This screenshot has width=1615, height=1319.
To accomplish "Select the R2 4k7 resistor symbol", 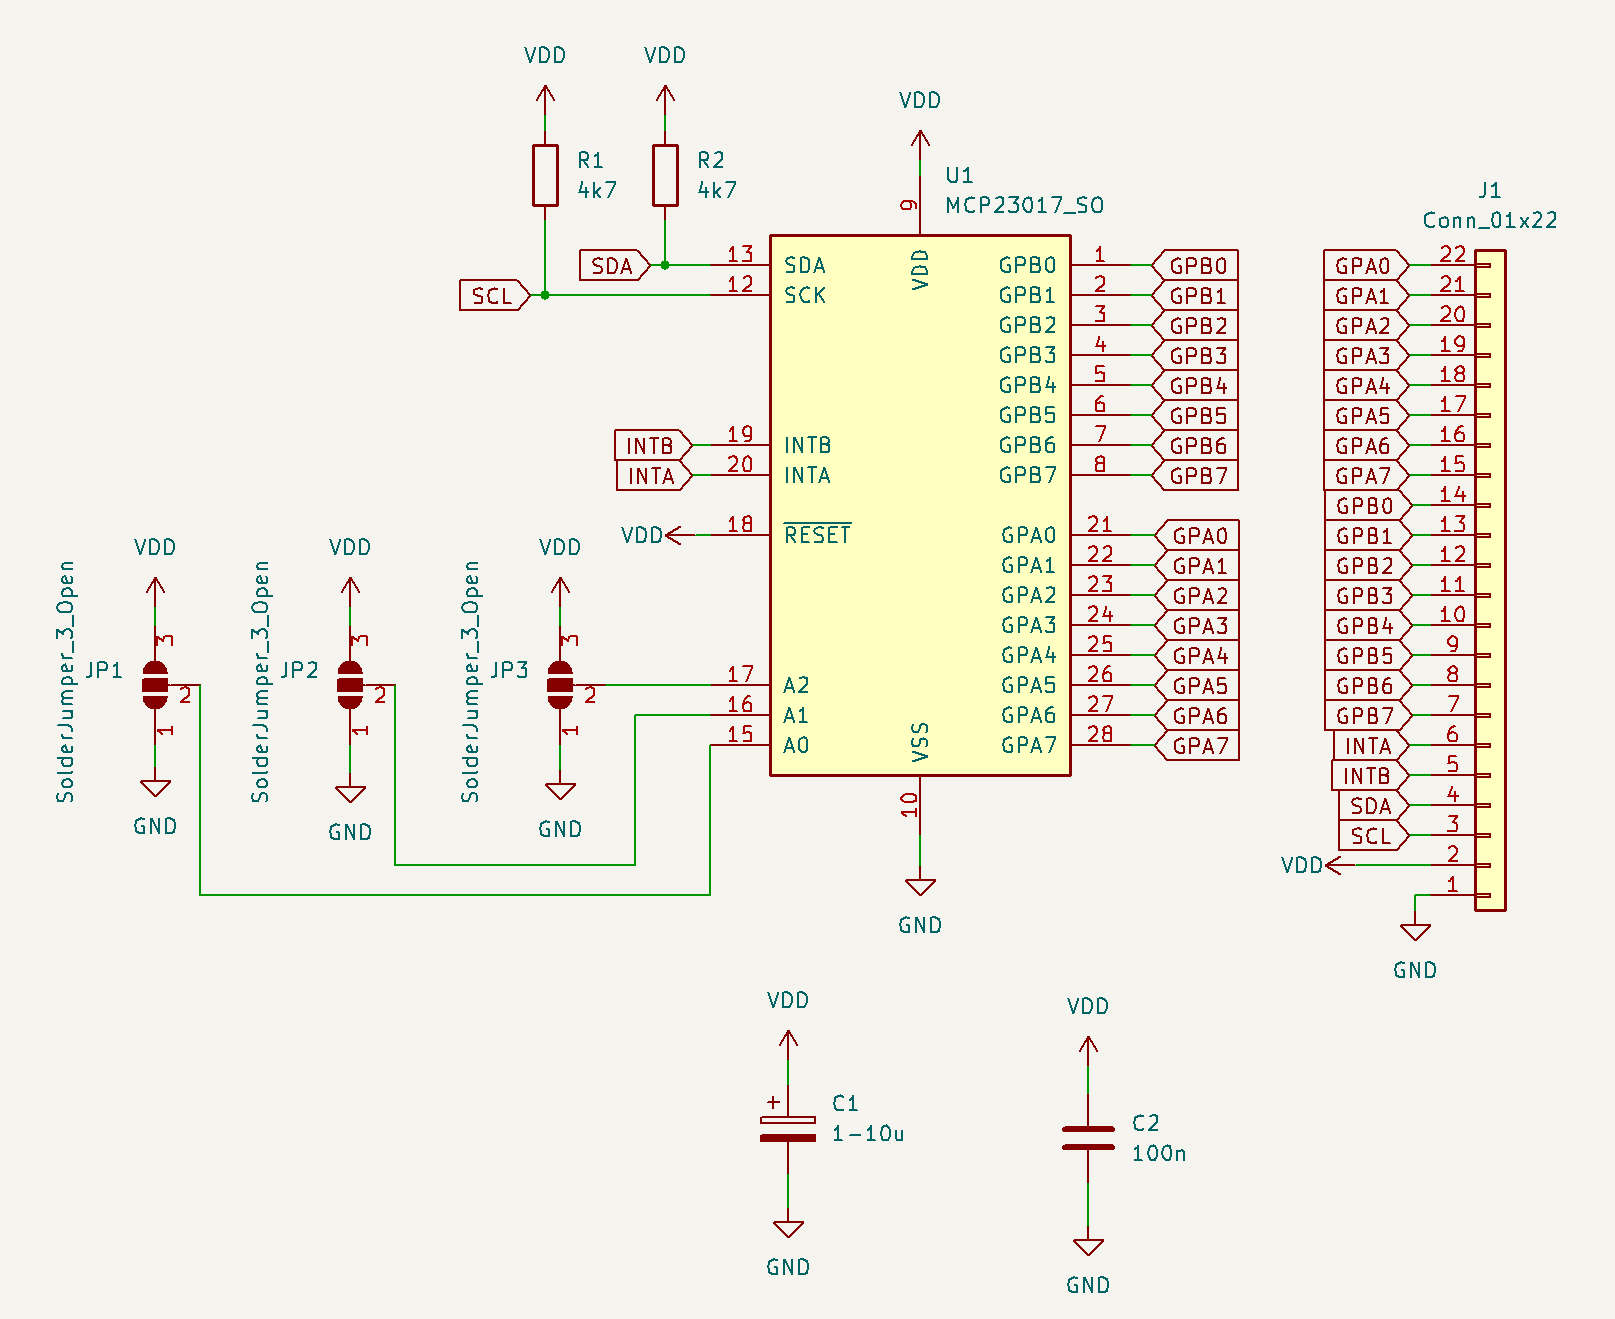I will pos(665,176).
